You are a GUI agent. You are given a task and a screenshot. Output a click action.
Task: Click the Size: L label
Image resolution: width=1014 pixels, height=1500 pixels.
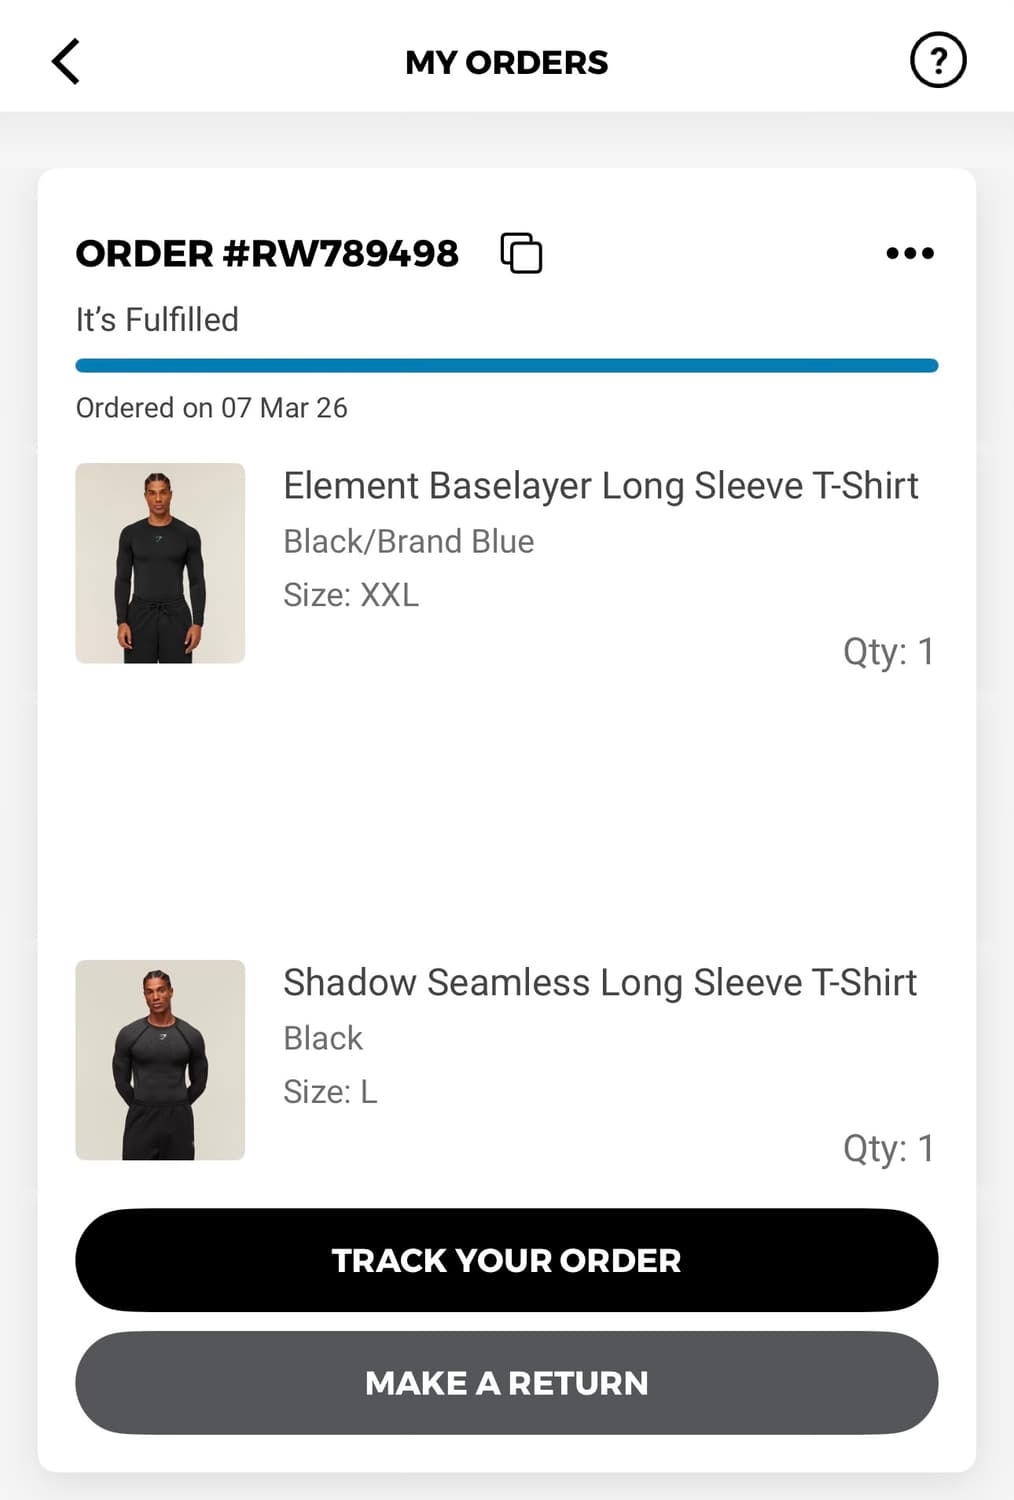pyautogui.click(x=330, y=1092)
